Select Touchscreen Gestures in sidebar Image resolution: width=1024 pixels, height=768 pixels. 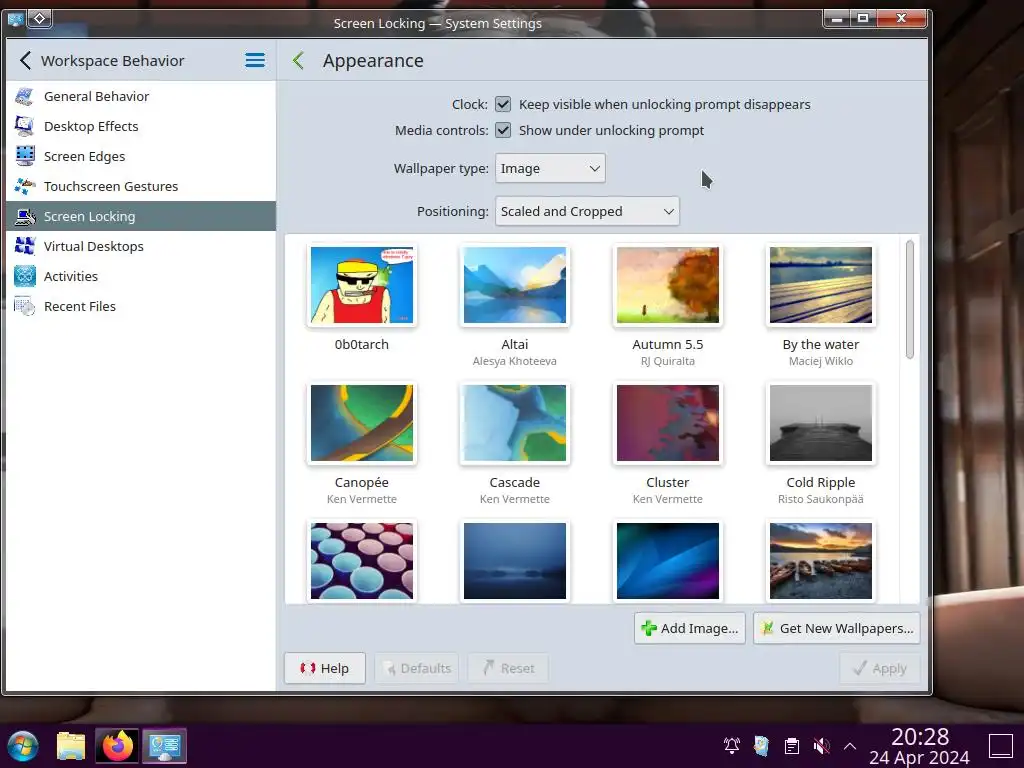tap(141, 187)
